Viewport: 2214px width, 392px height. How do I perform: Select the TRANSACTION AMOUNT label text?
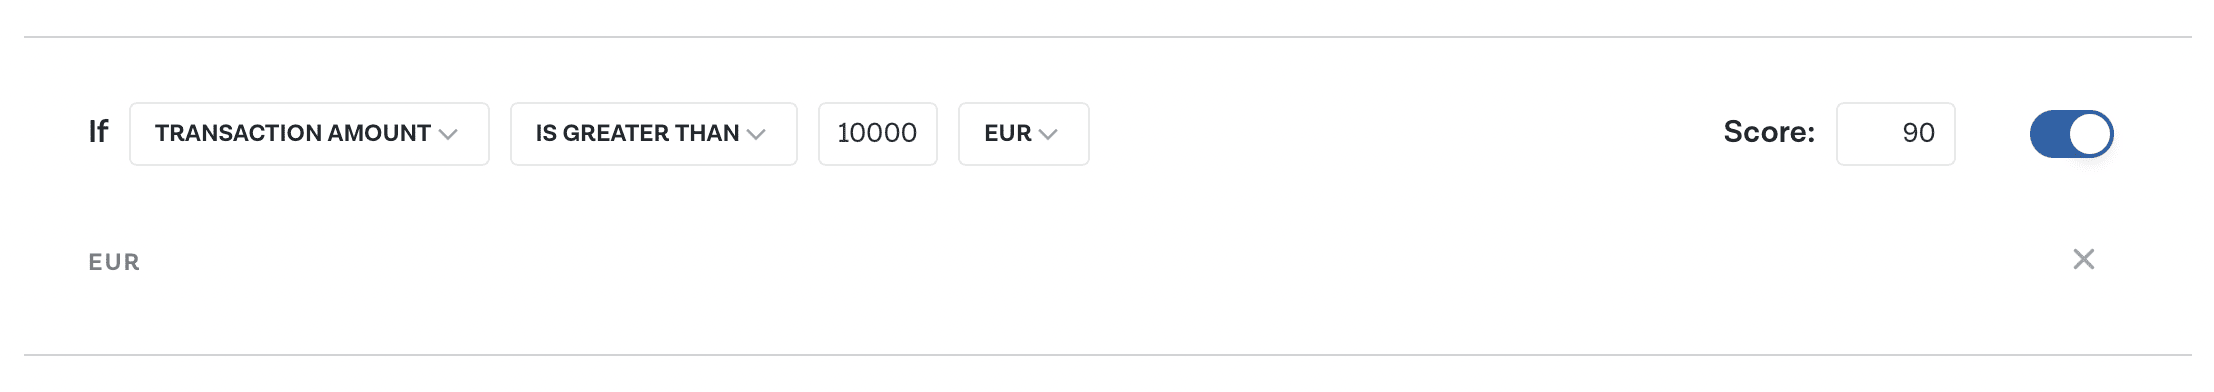[293, 133]
